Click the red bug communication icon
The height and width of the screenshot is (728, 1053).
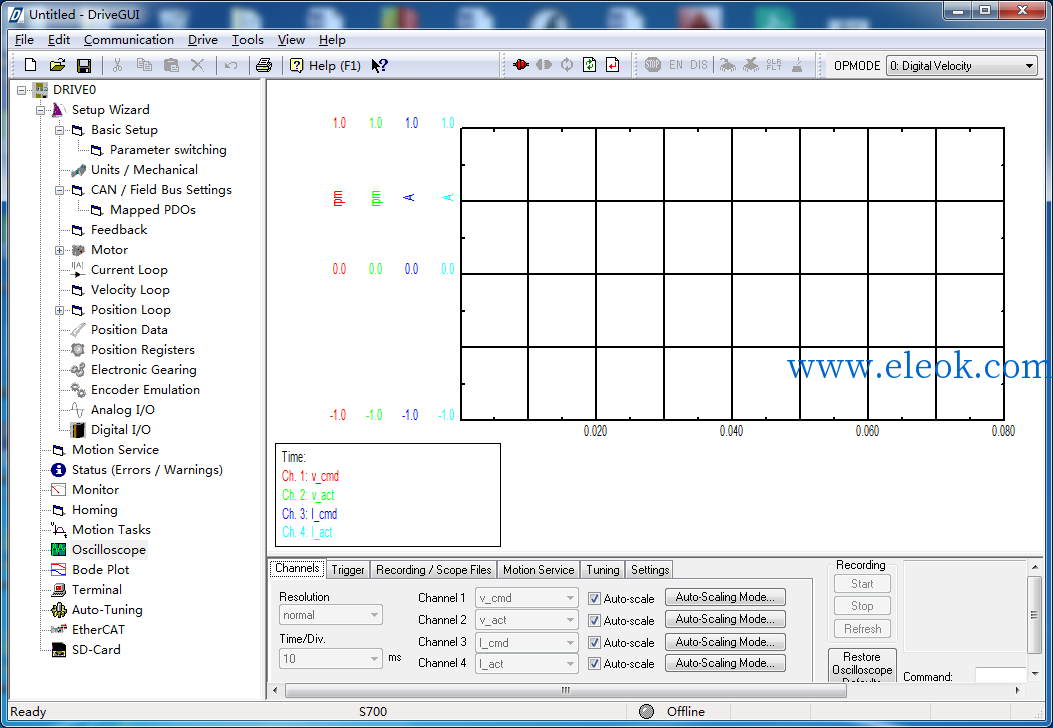(520, 65)
